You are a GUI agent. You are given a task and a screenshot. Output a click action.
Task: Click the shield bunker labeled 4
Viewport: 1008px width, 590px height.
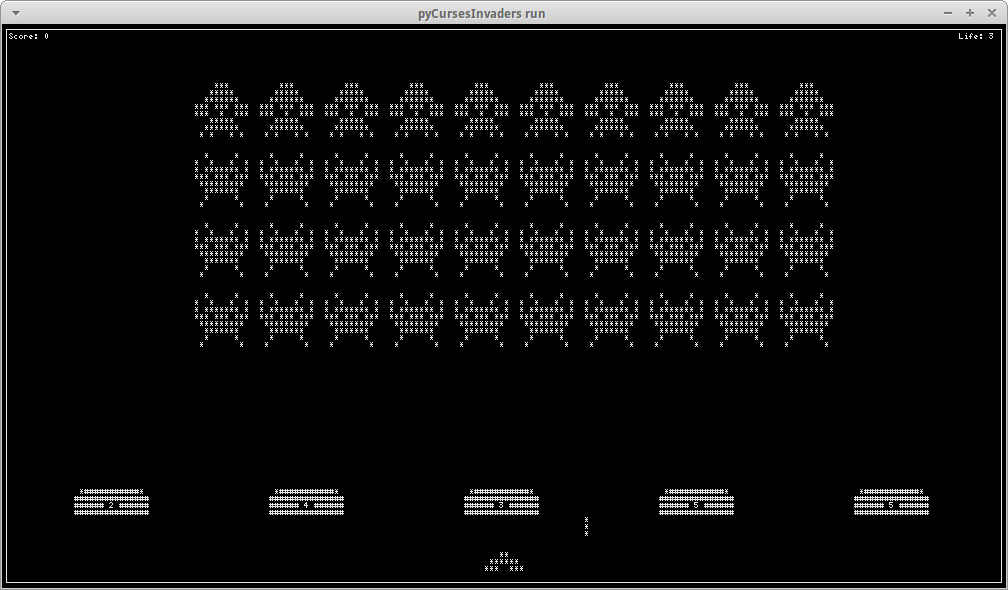point(306,502)
